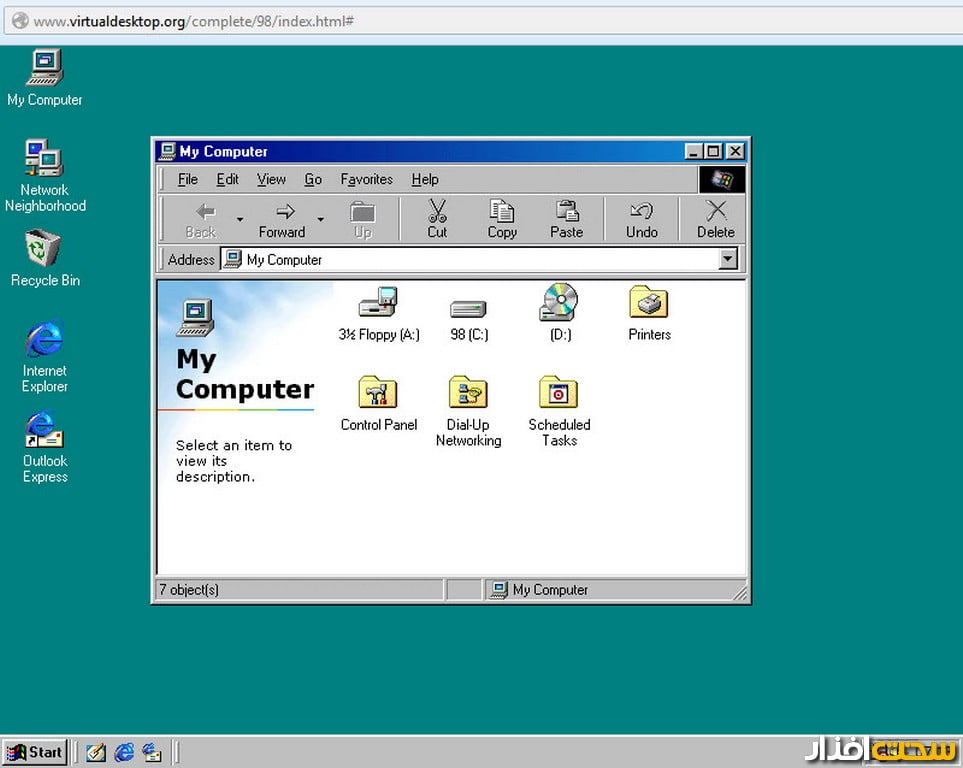Image resolution: width=963 pixels, height=768 pixels.
Task: Open the Control Panel folder icon
Action: tap(378, 393)
